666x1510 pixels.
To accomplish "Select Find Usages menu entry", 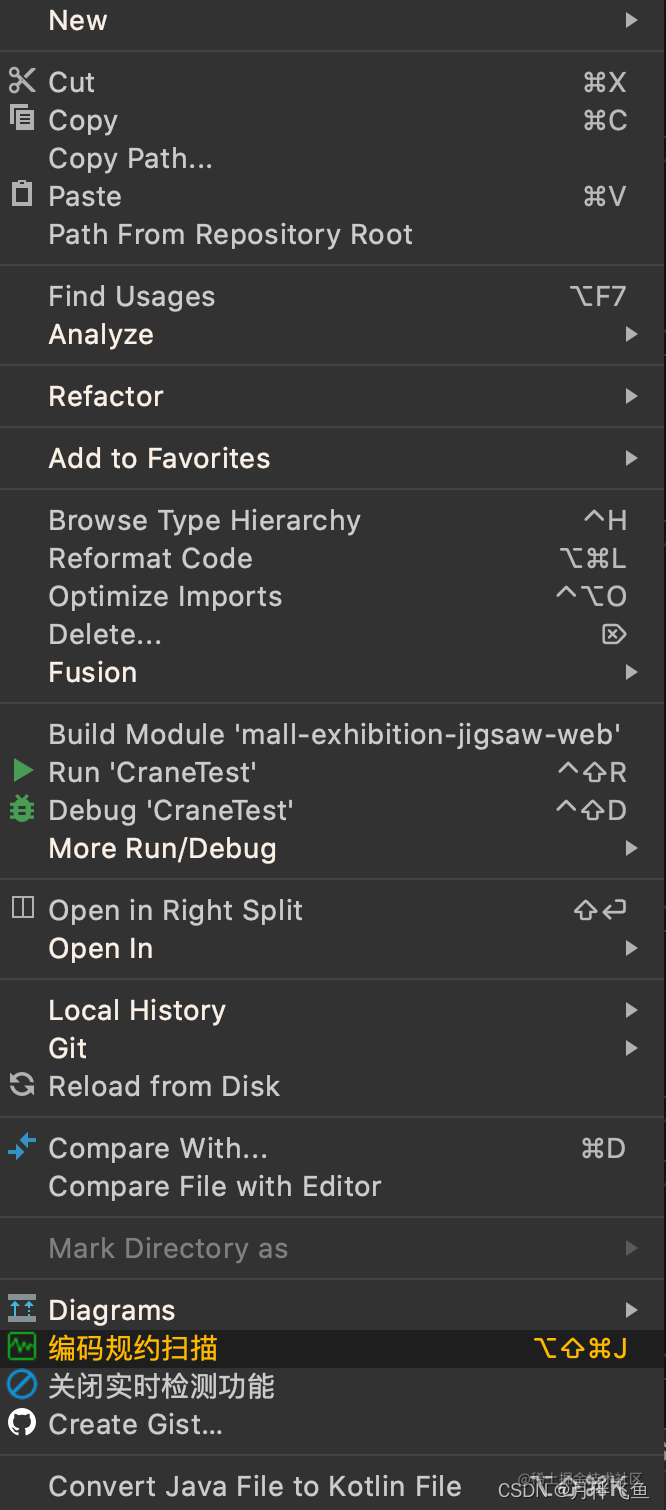I will 333,296.
